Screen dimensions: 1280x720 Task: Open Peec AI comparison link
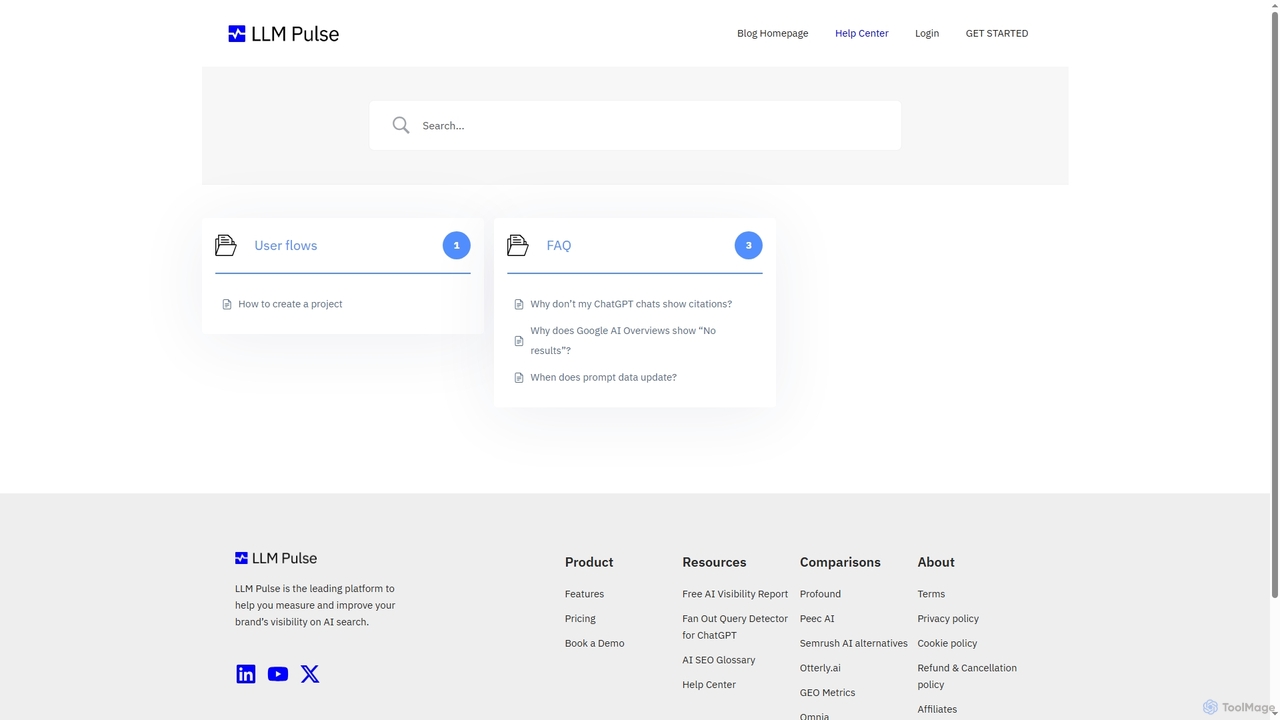click(x=817, y=619)
